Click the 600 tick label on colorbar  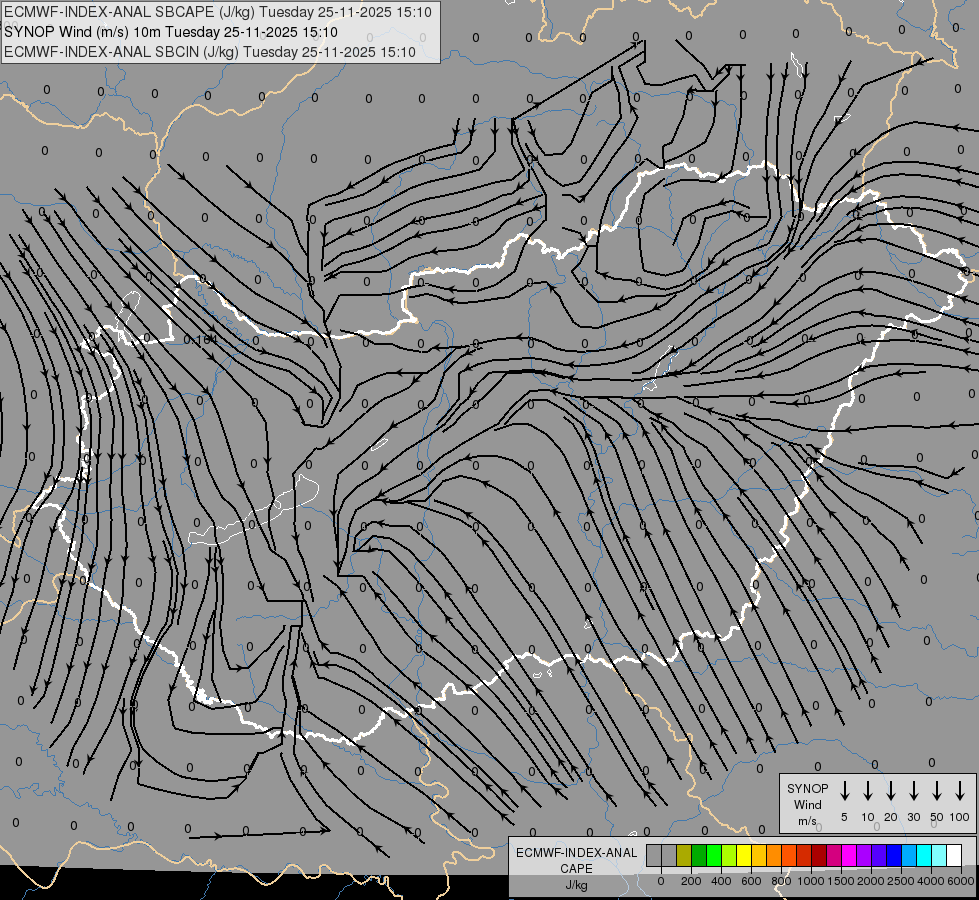(x=751, y=881)
